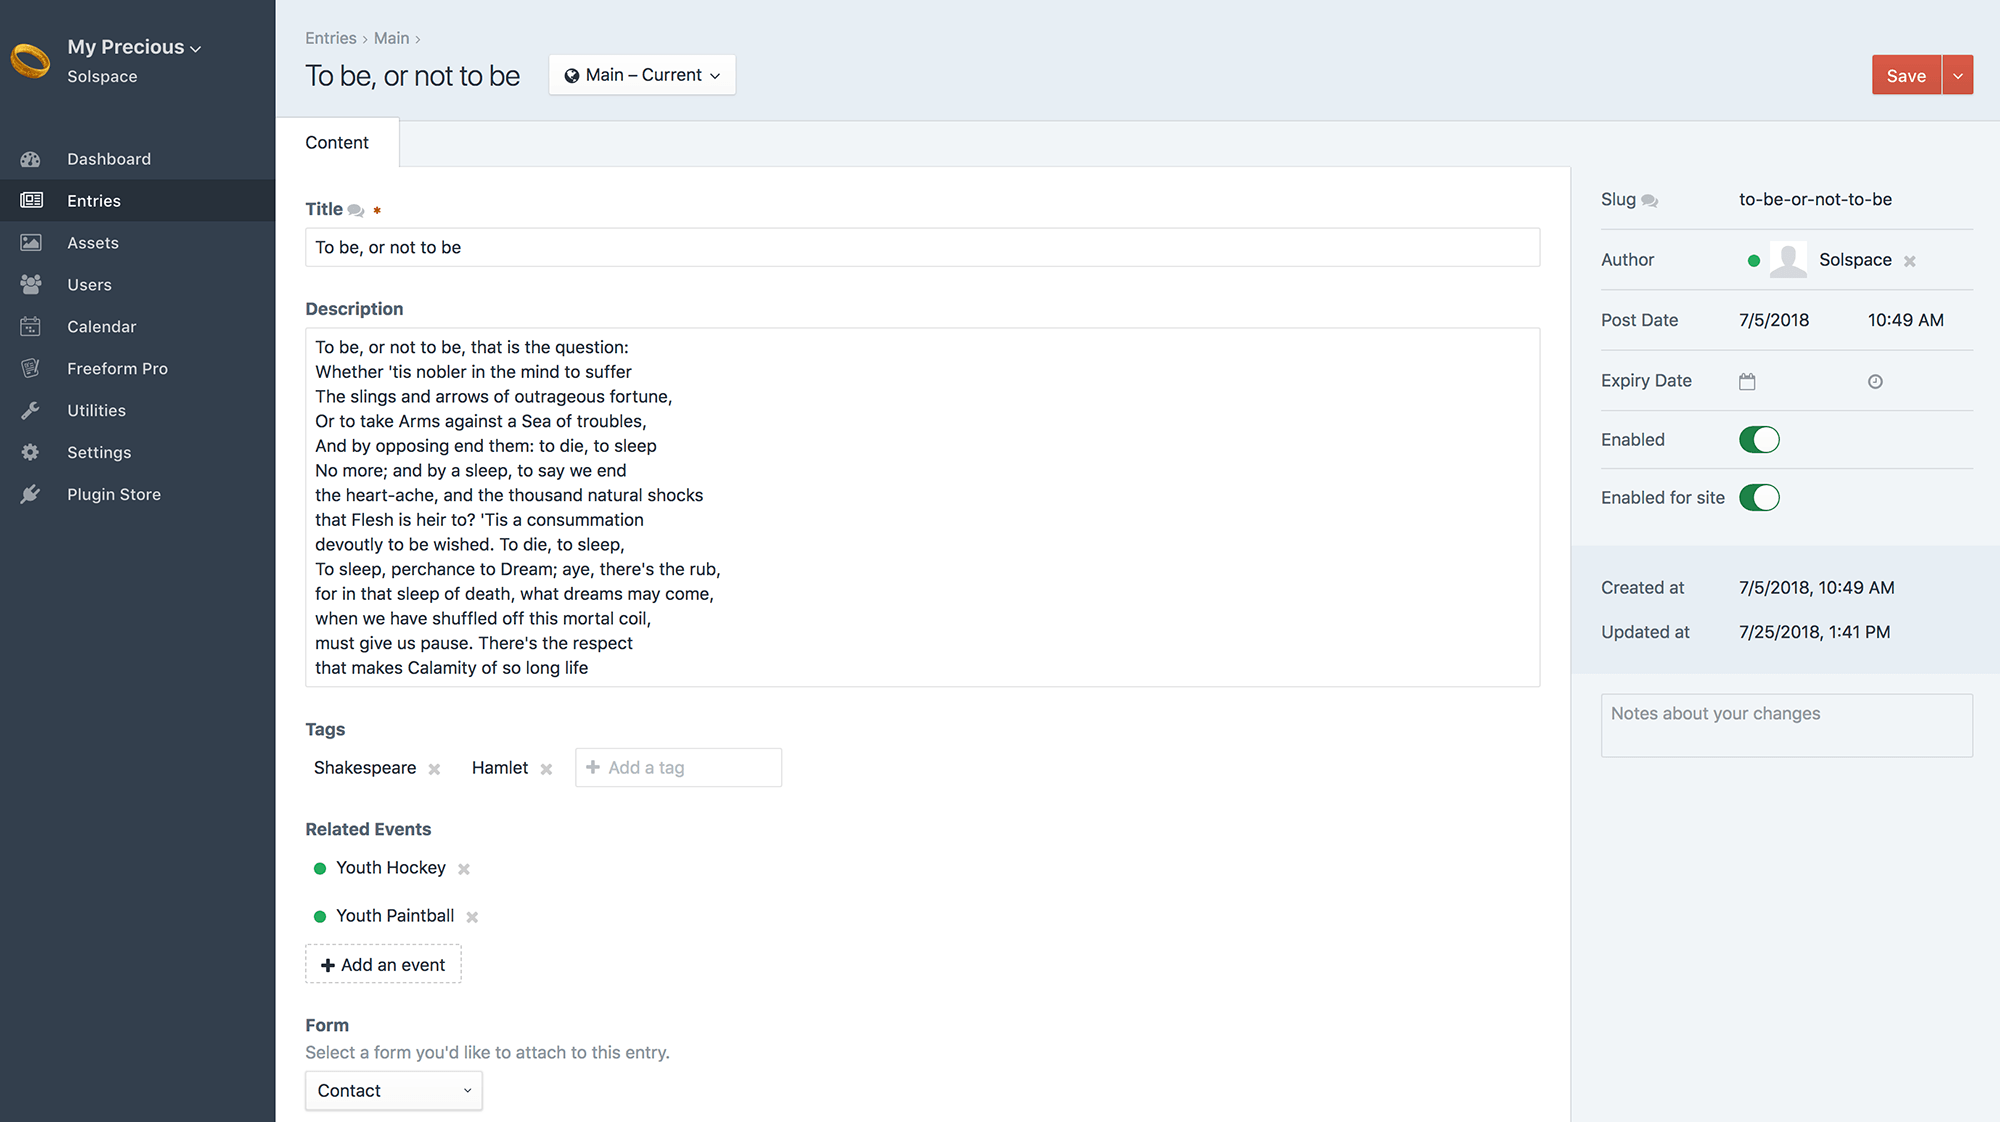Click the Assets image icon
Screen dimensions: 2000x1122
(31, 243)
